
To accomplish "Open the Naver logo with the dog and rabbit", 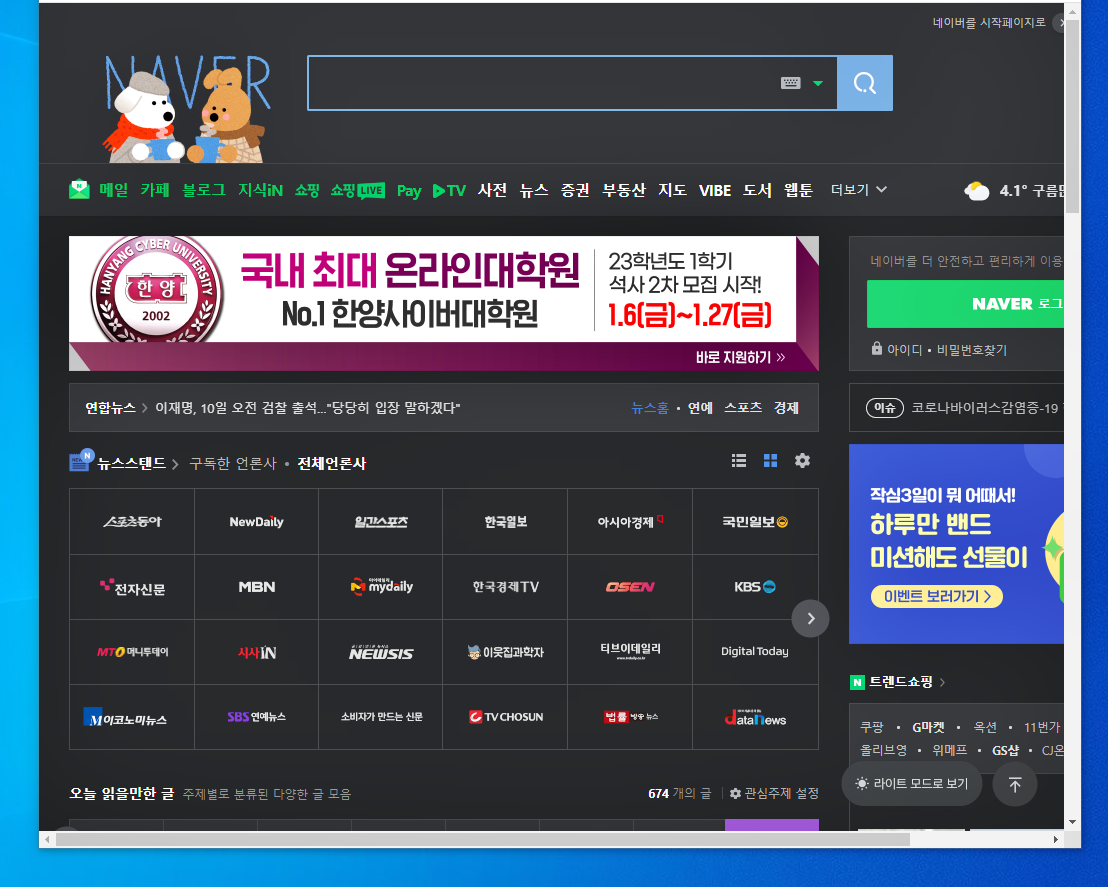I will 188,108.
